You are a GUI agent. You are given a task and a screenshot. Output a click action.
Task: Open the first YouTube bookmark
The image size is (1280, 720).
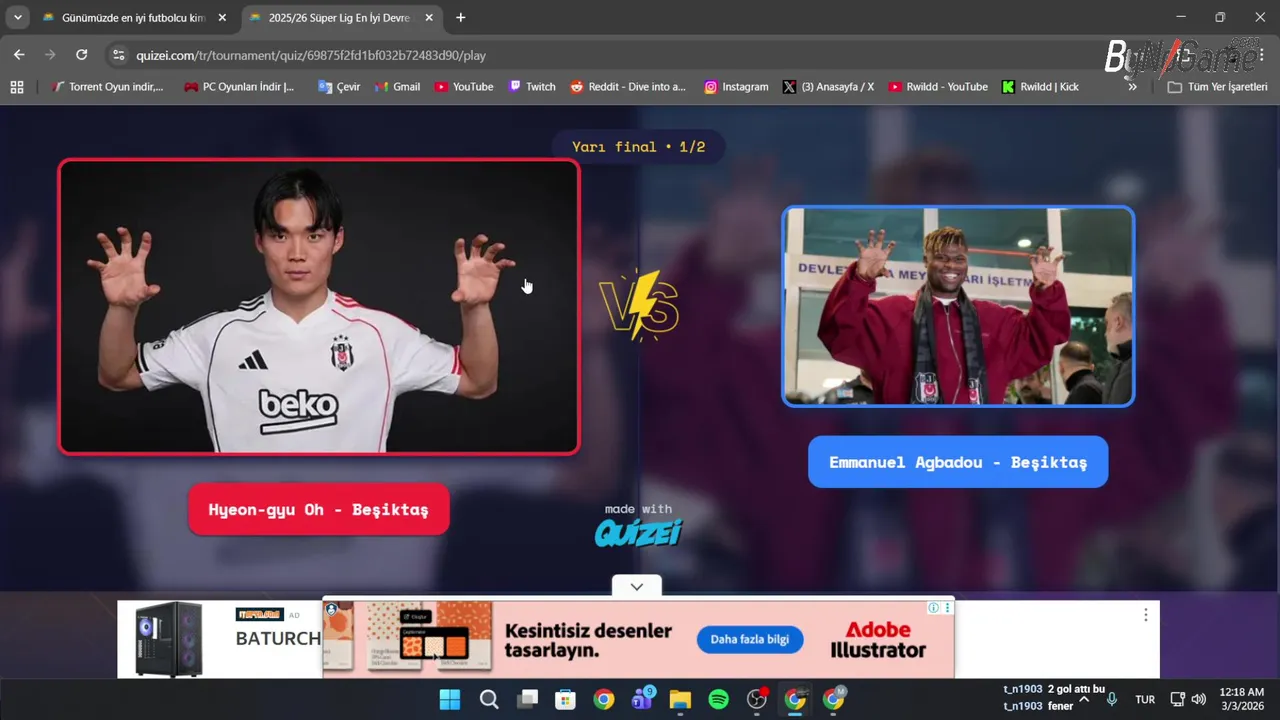pyautogui.click(x=464, y=87)
